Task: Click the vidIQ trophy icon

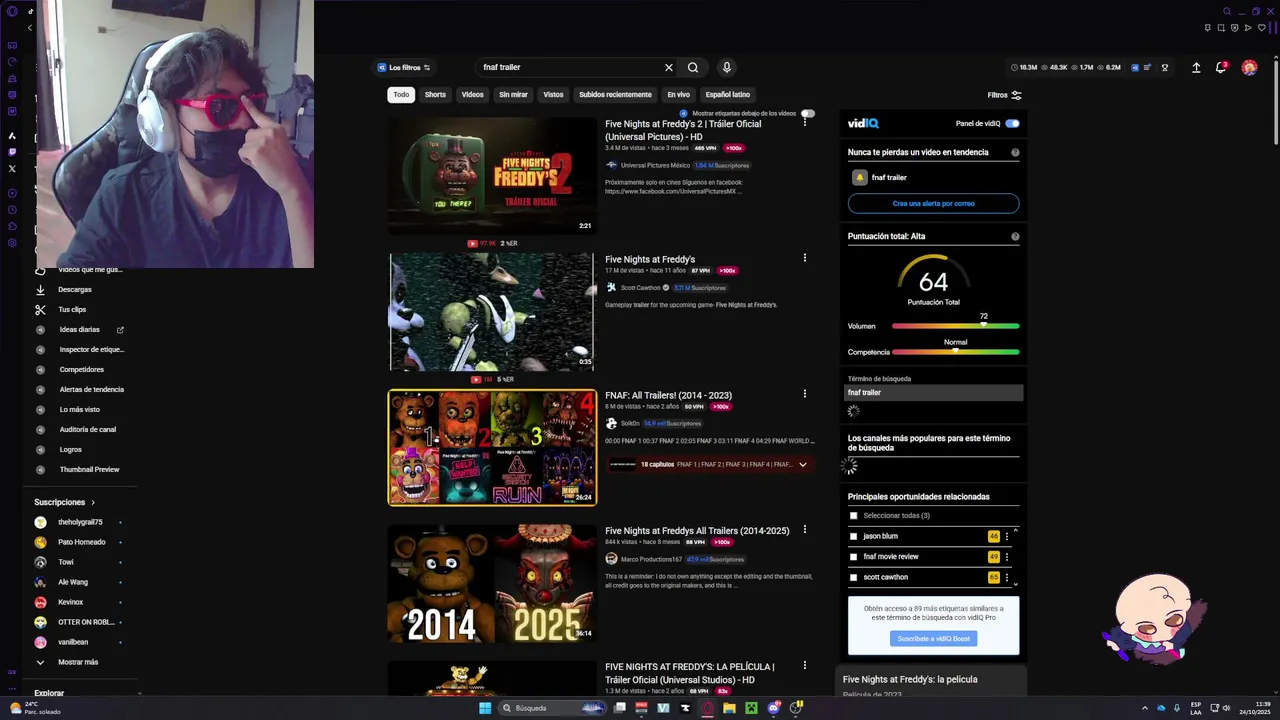Action: click(1165, 67)
